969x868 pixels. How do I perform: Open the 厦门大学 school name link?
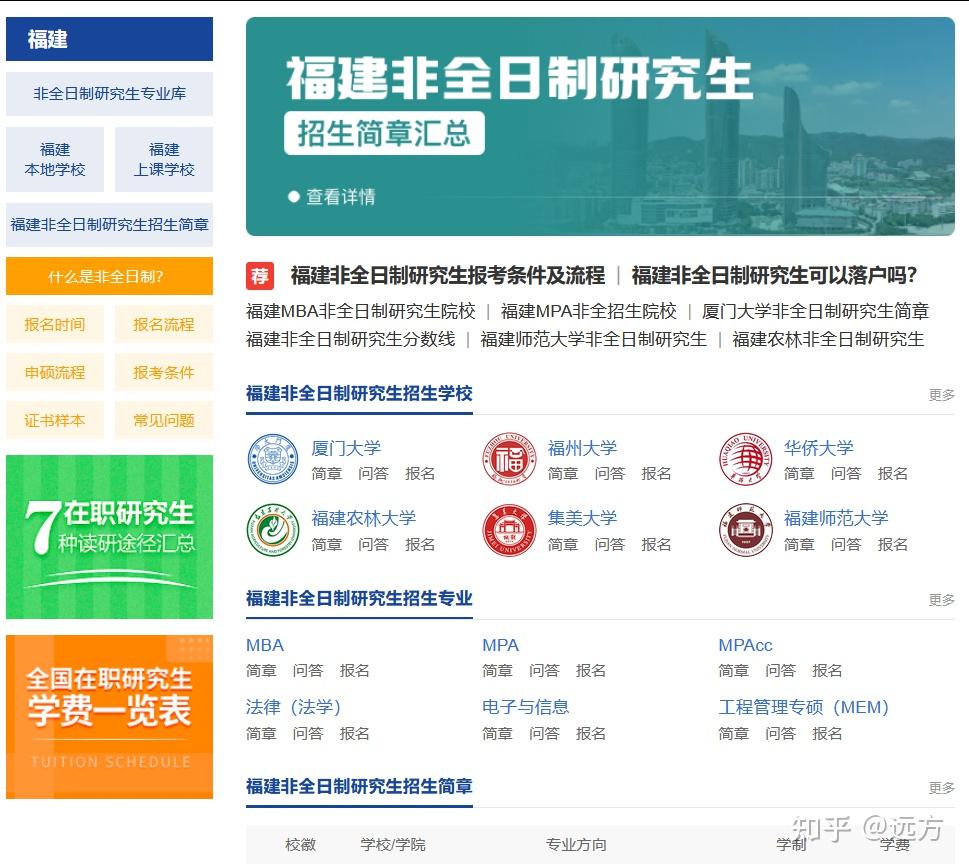(x=346, y=448)
